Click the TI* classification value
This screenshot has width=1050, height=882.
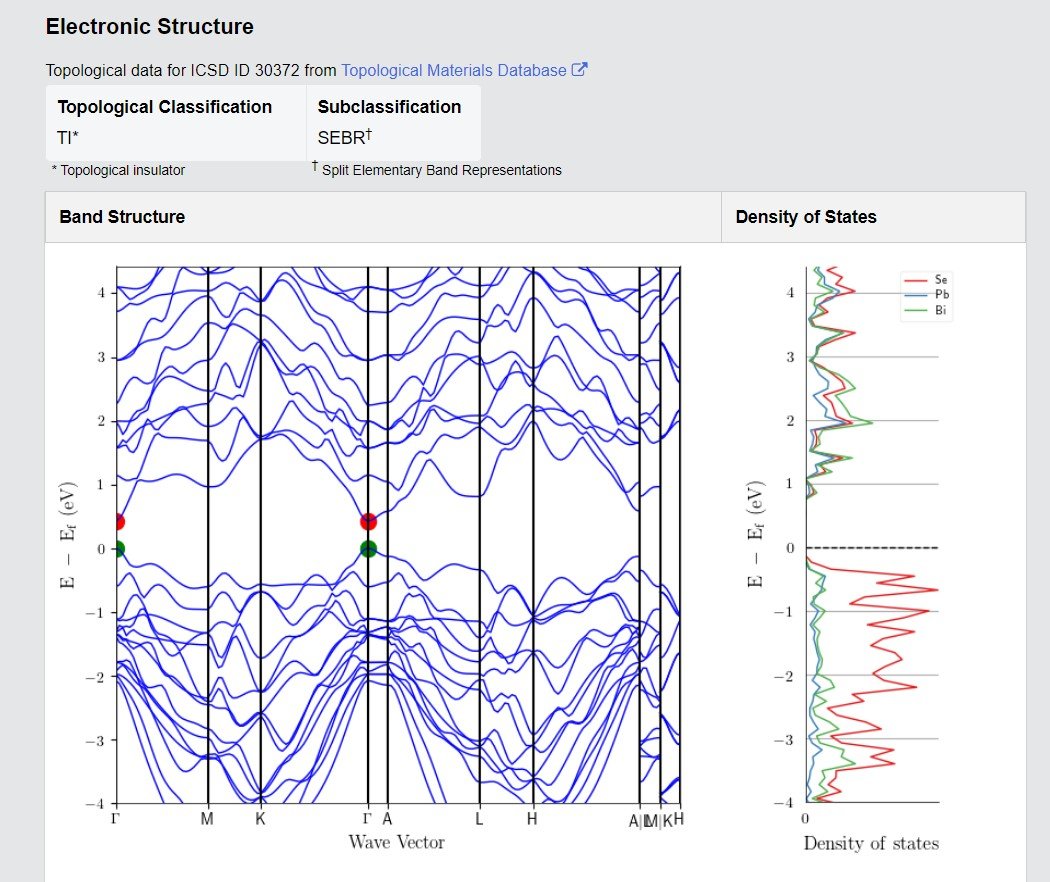pos(68,138)
